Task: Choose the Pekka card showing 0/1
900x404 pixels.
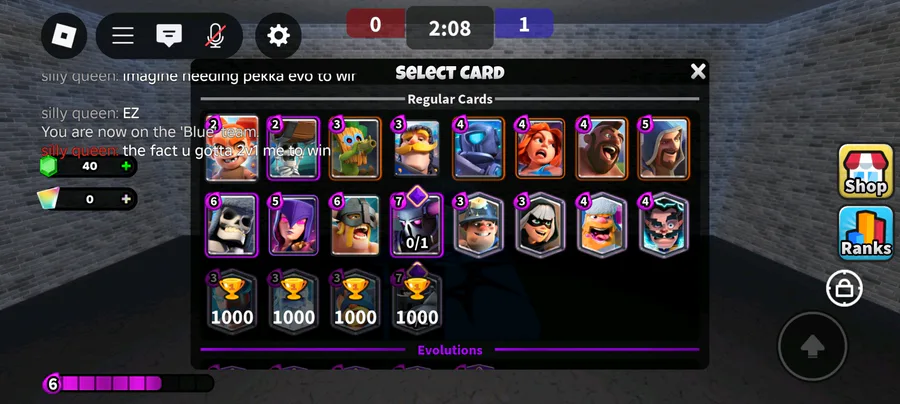Action: pyautogui.click(x=417, y=224)
